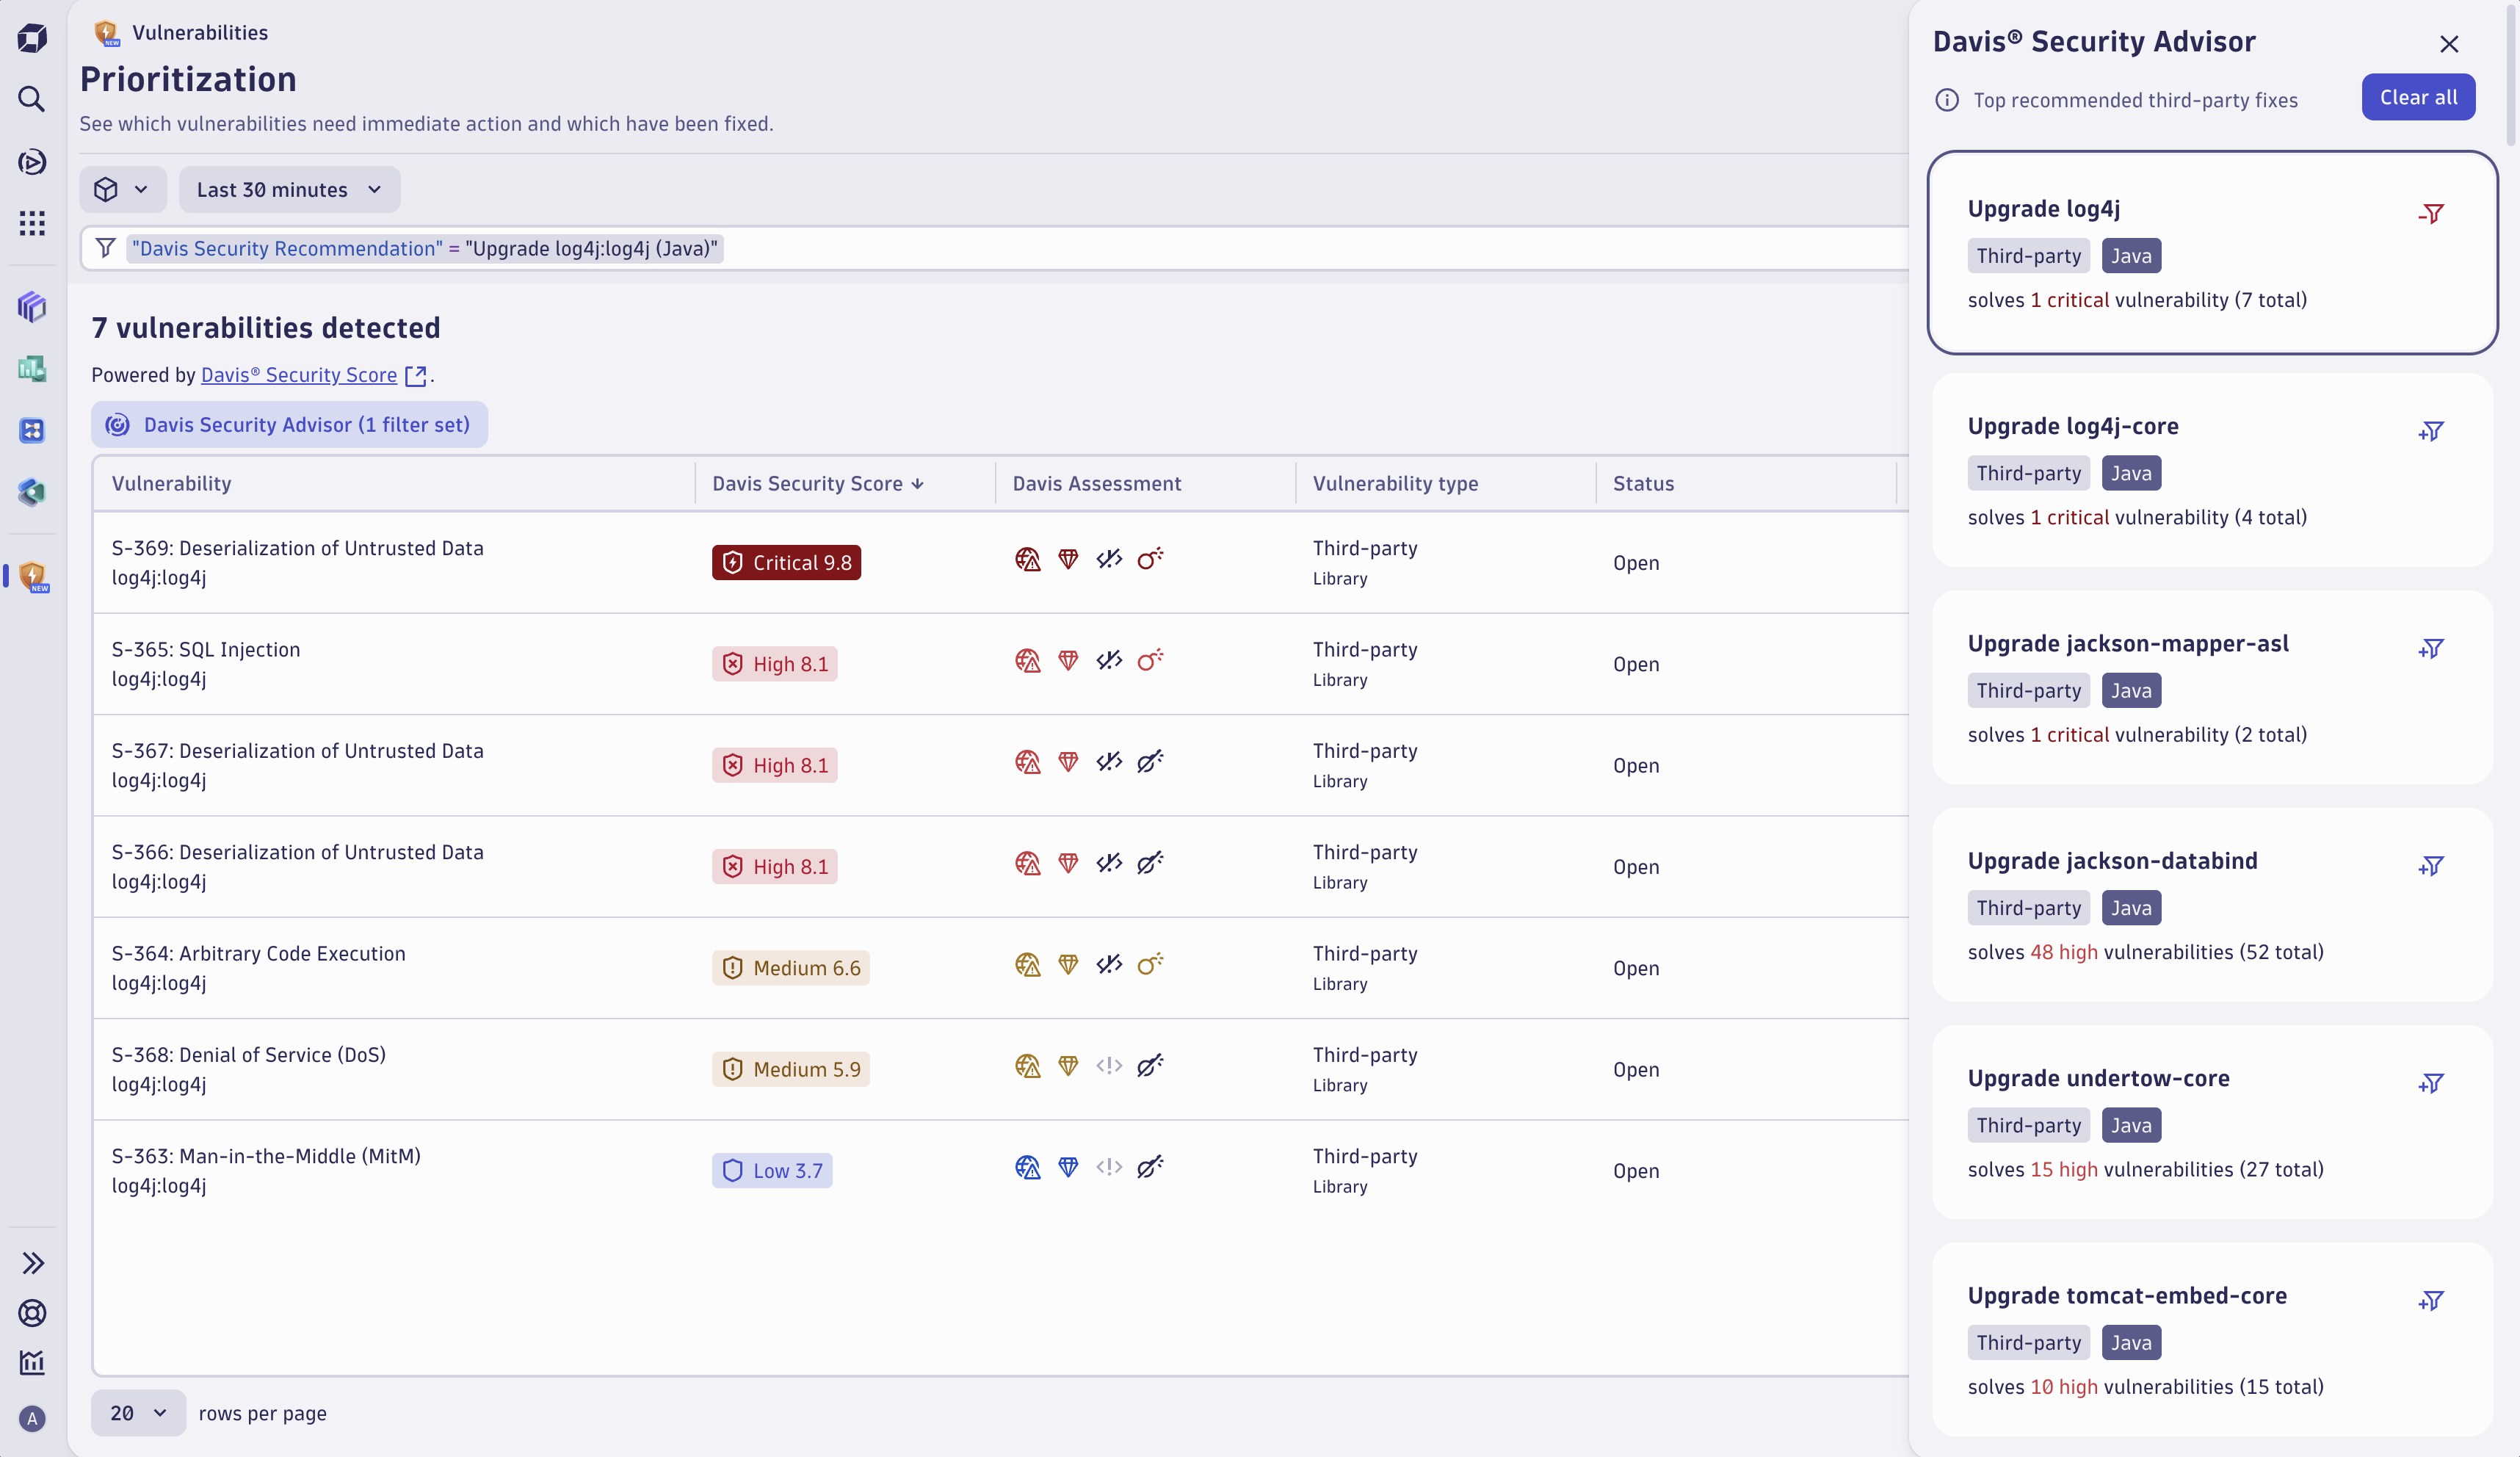Open the help icon near sidebar bottom
2520x1457 pixels.
tap(32, 1313)
